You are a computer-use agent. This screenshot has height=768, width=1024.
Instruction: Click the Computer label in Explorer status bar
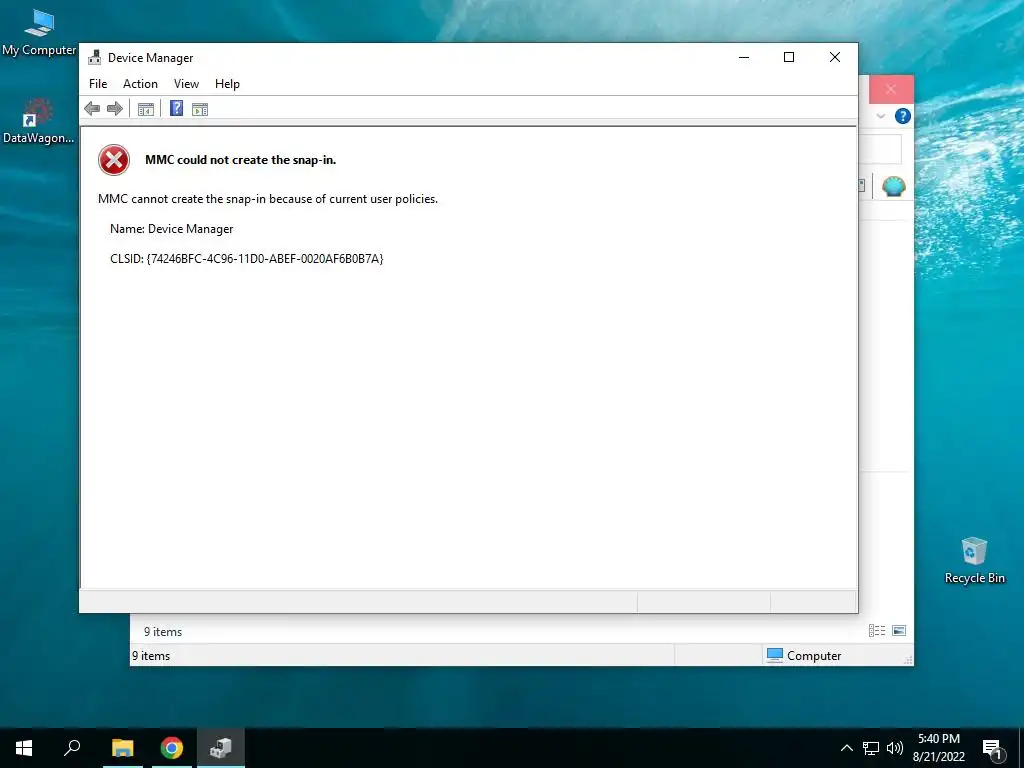(814, 656)
